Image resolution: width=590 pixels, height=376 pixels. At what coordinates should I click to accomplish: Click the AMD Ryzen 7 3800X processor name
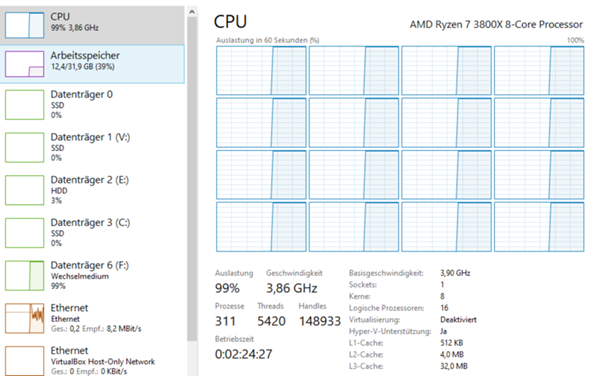tap(496, 24)
